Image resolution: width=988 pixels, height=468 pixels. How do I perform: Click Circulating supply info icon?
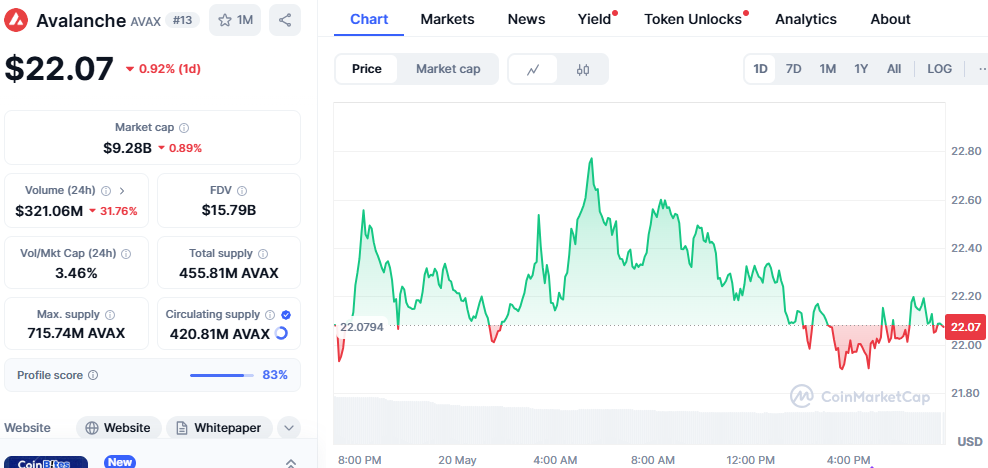(x=270, y=314)
